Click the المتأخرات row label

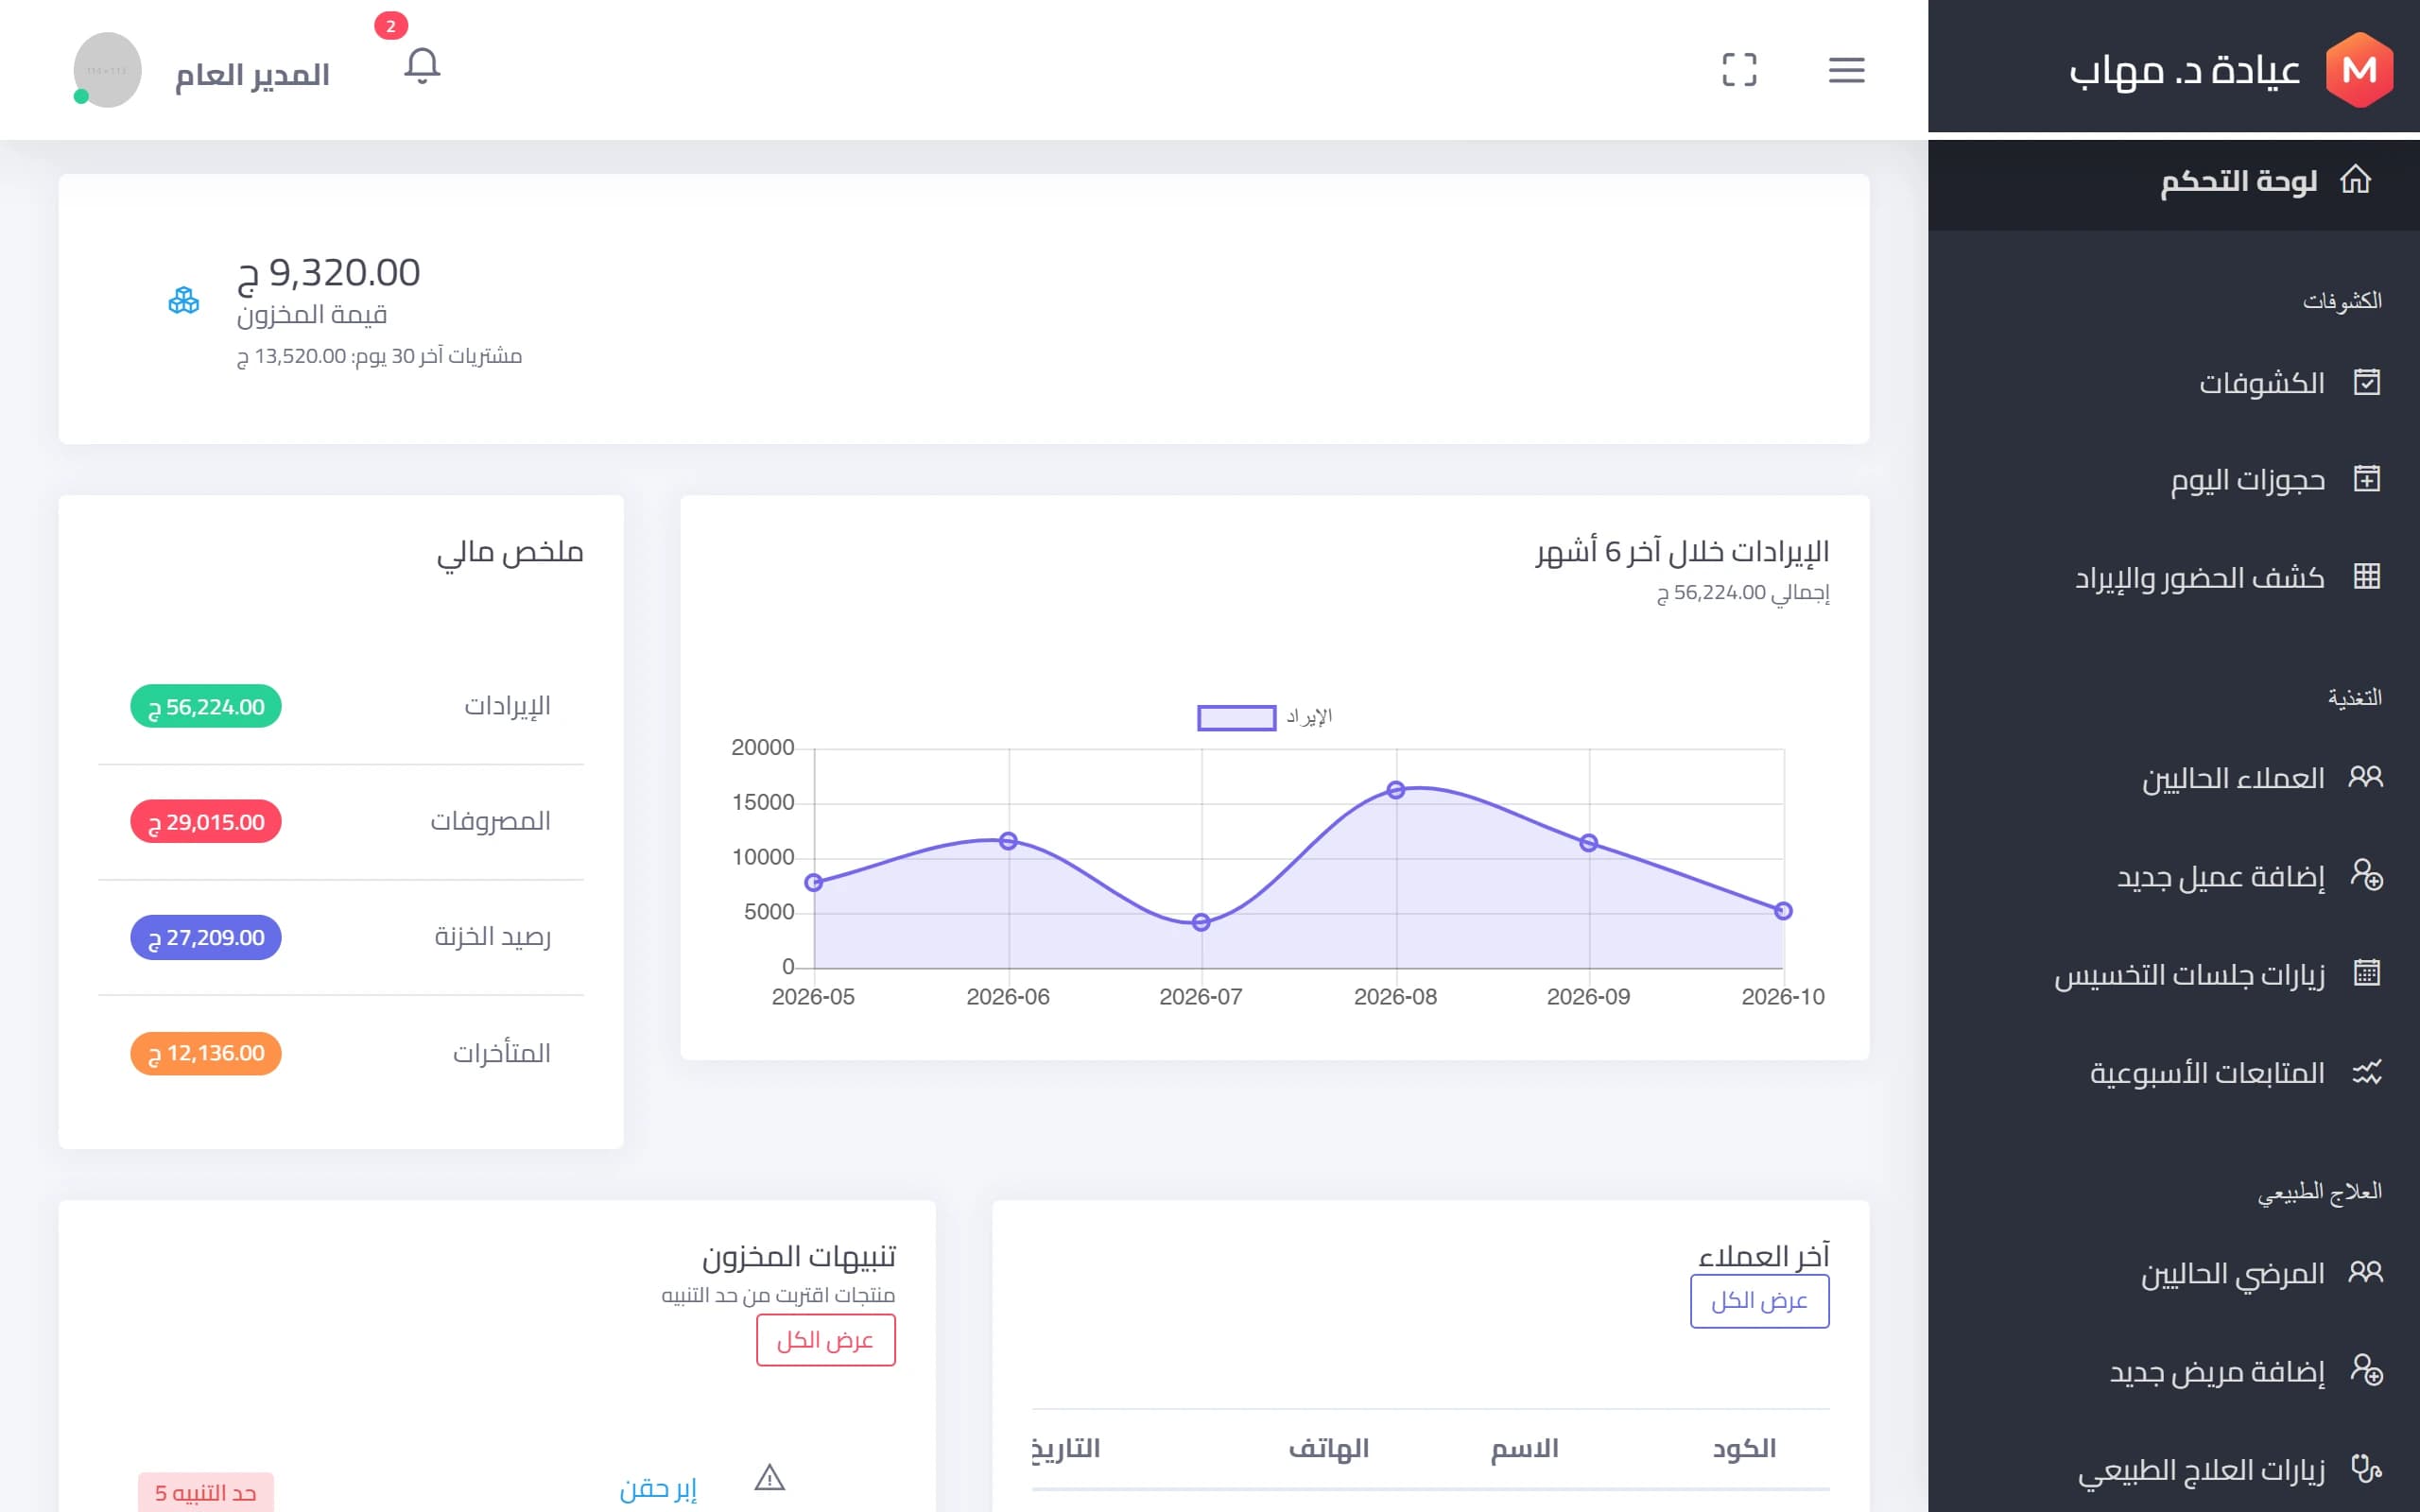point(502,1053)
